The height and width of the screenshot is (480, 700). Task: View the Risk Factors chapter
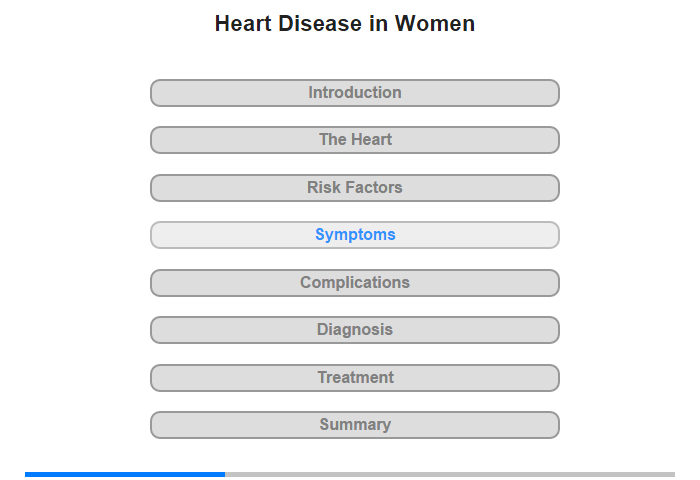354,188
